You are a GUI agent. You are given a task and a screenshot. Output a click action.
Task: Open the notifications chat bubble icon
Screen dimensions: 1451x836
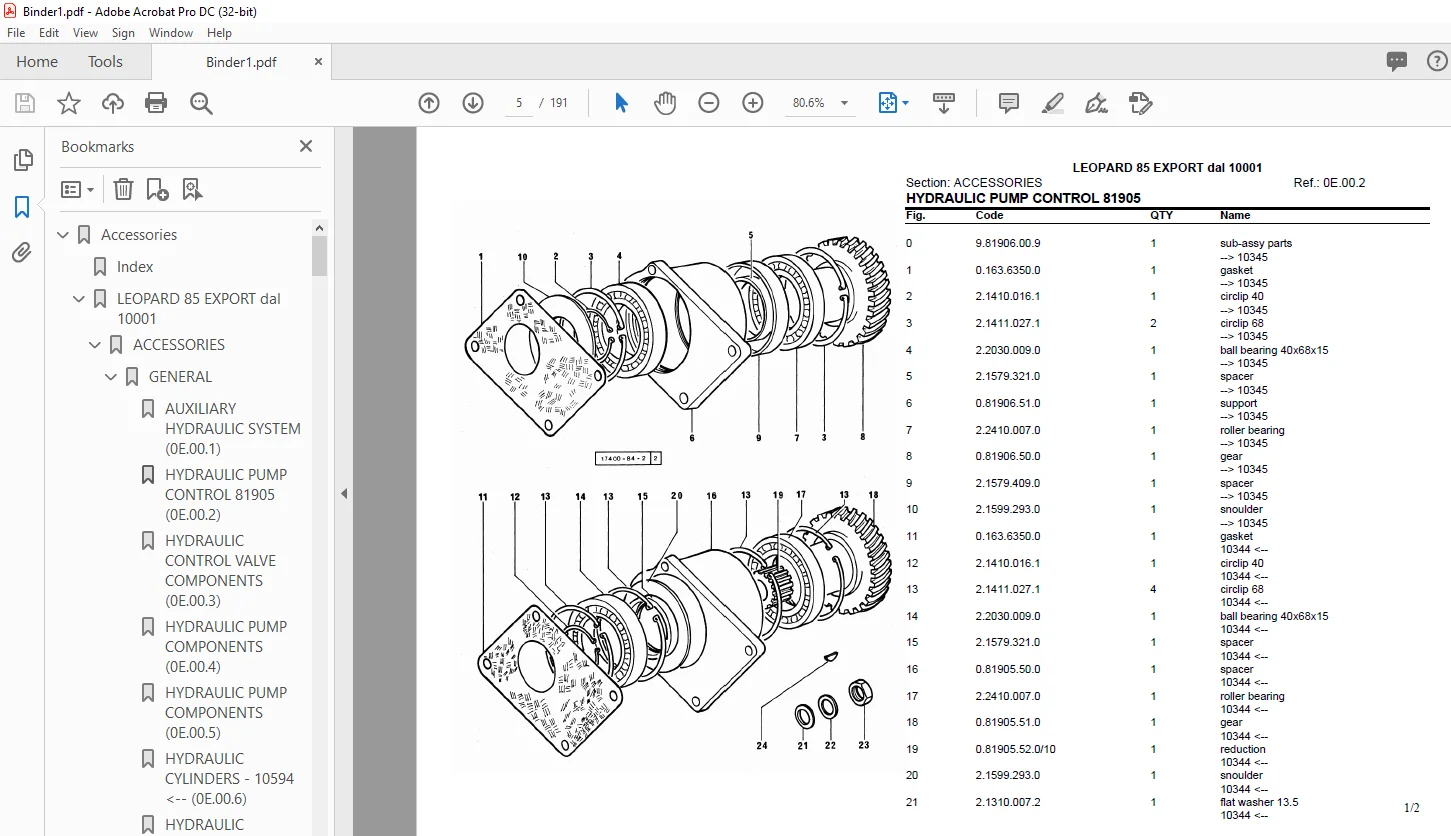coord(1397,62)
